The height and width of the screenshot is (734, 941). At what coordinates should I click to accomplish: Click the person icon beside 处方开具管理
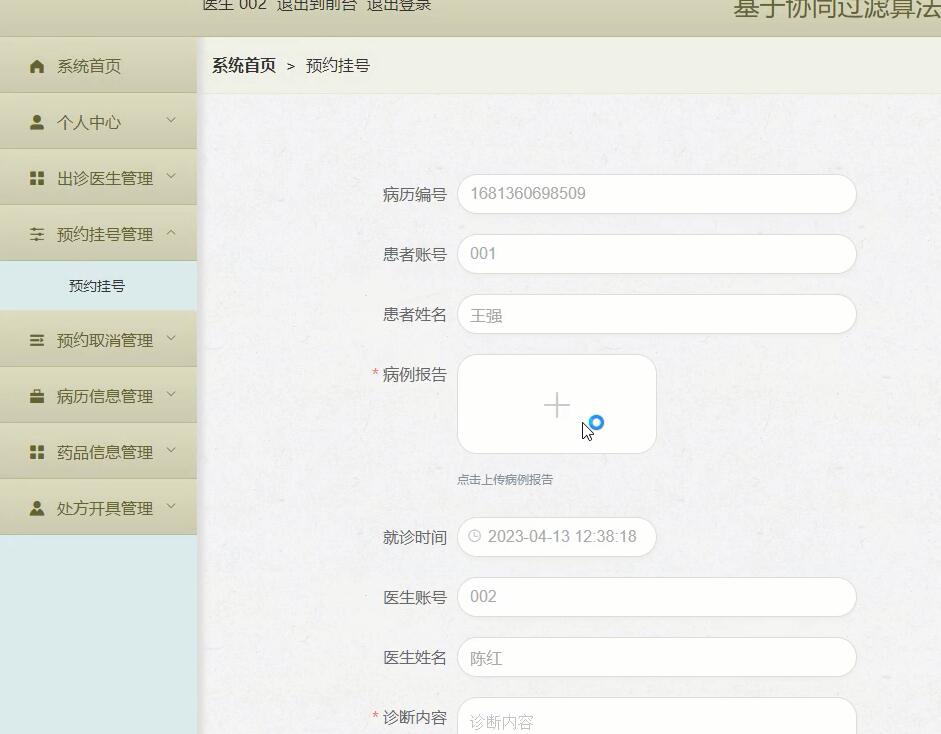pyautogui.click(x=37, y=508)
